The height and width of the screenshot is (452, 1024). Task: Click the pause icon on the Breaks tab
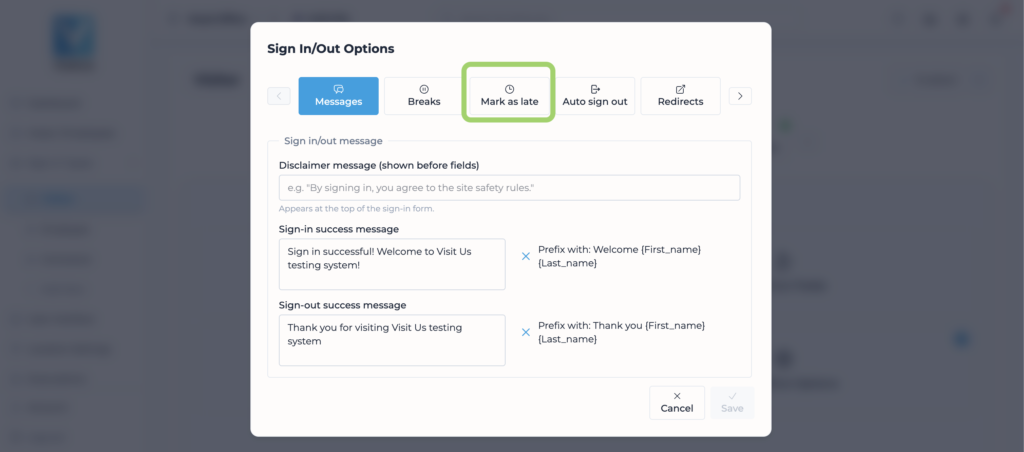point(424,89)
